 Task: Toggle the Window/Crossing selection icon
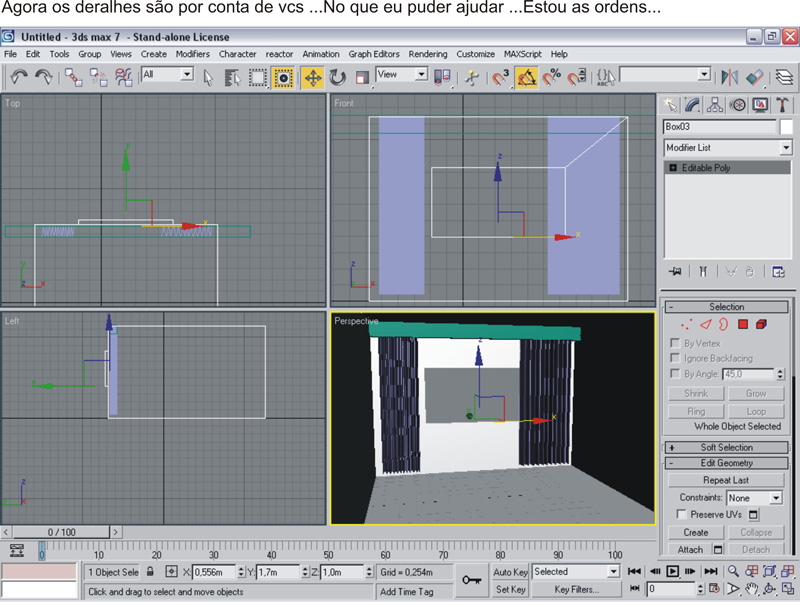283,78
